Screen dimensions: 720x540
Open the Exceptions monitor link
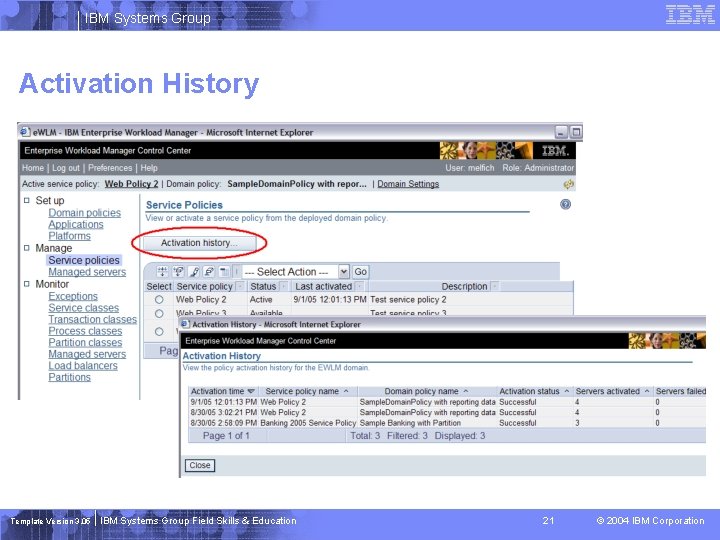click(x=73, y=296)
